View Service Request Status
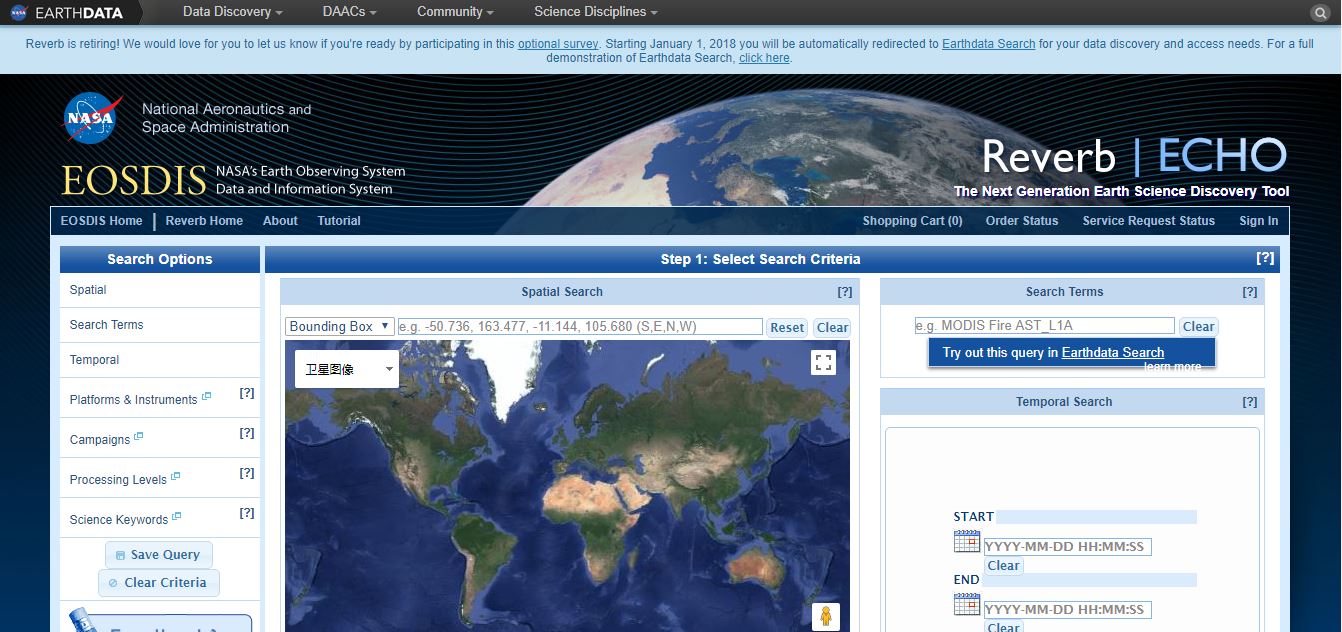The image size is (1342, 632). 1149,221
